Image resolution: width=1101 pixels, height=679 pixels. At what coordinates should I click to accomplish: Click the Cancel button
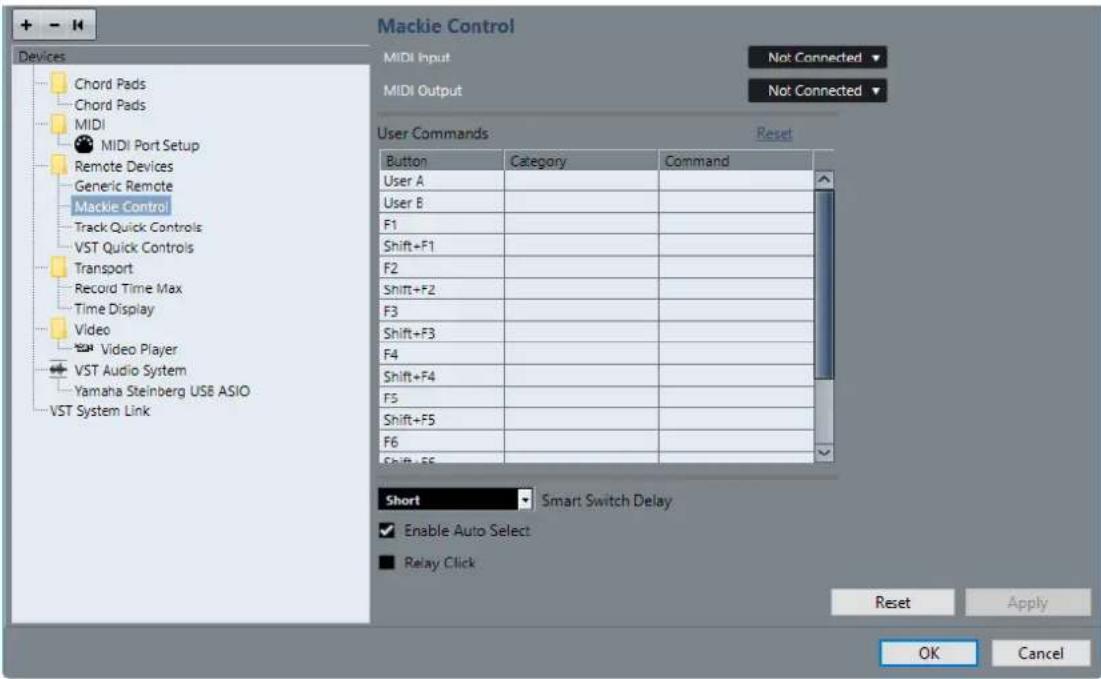pyautogui.click(x=1041, y=653)
